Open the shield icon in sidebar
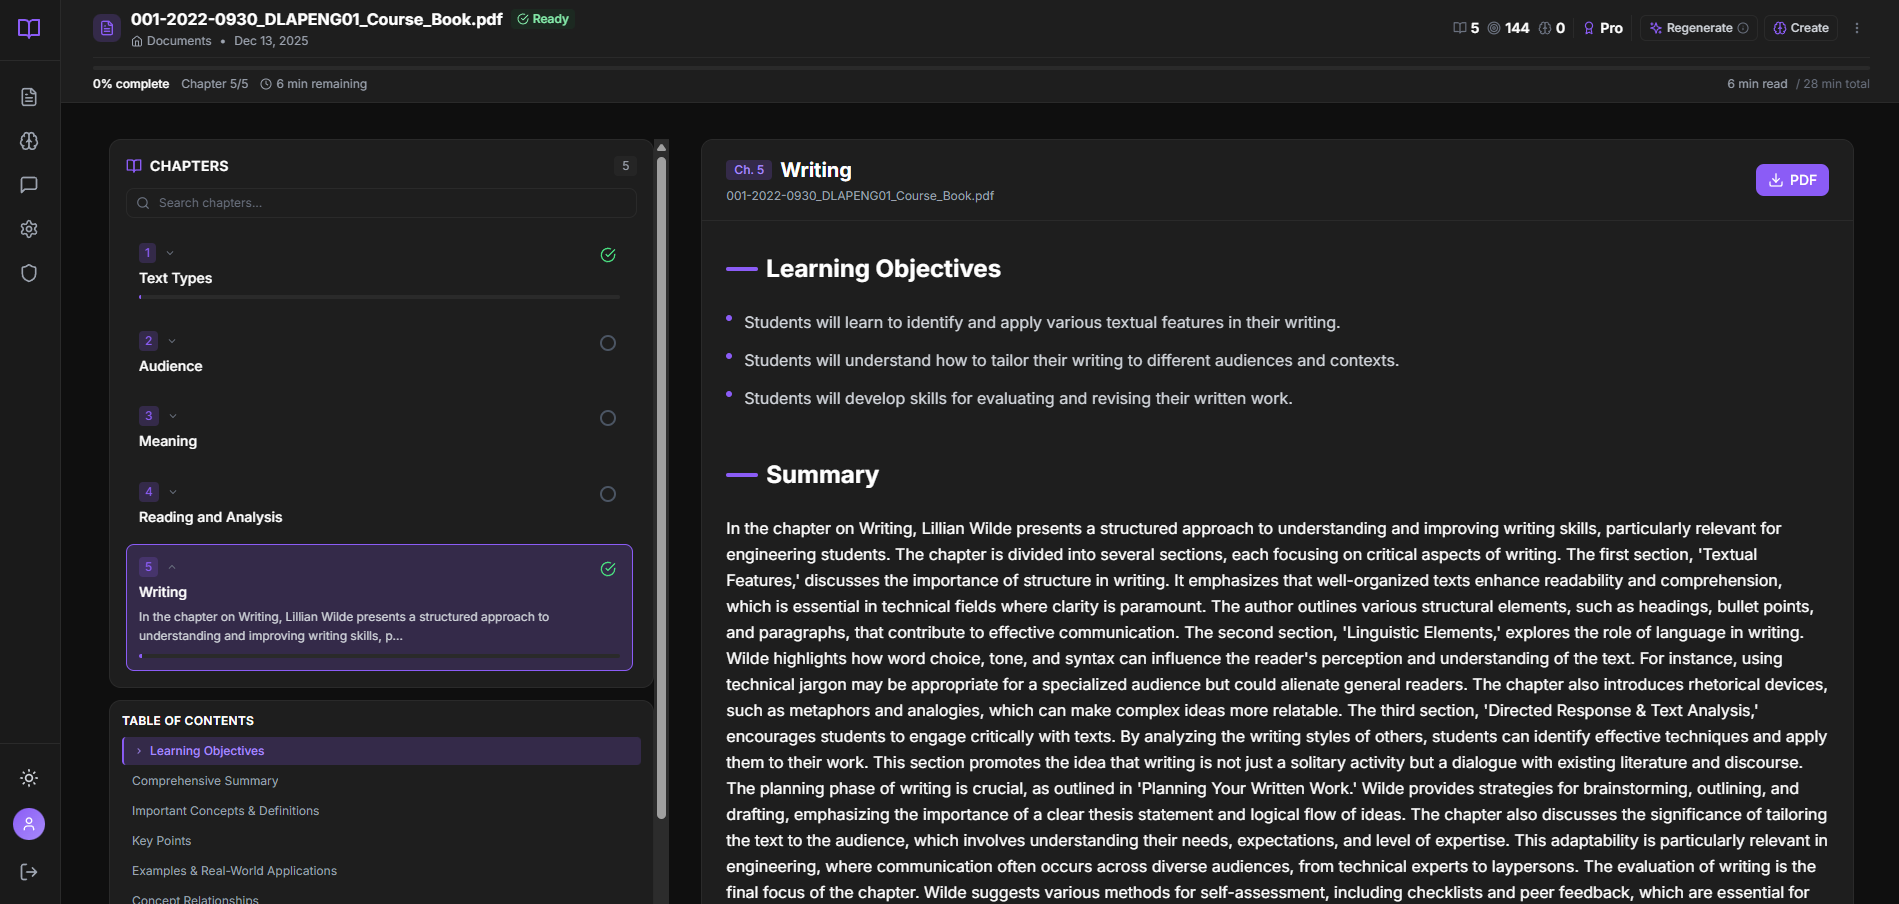1899x904 pixels. pyautogui.click(x=29, y=273)
